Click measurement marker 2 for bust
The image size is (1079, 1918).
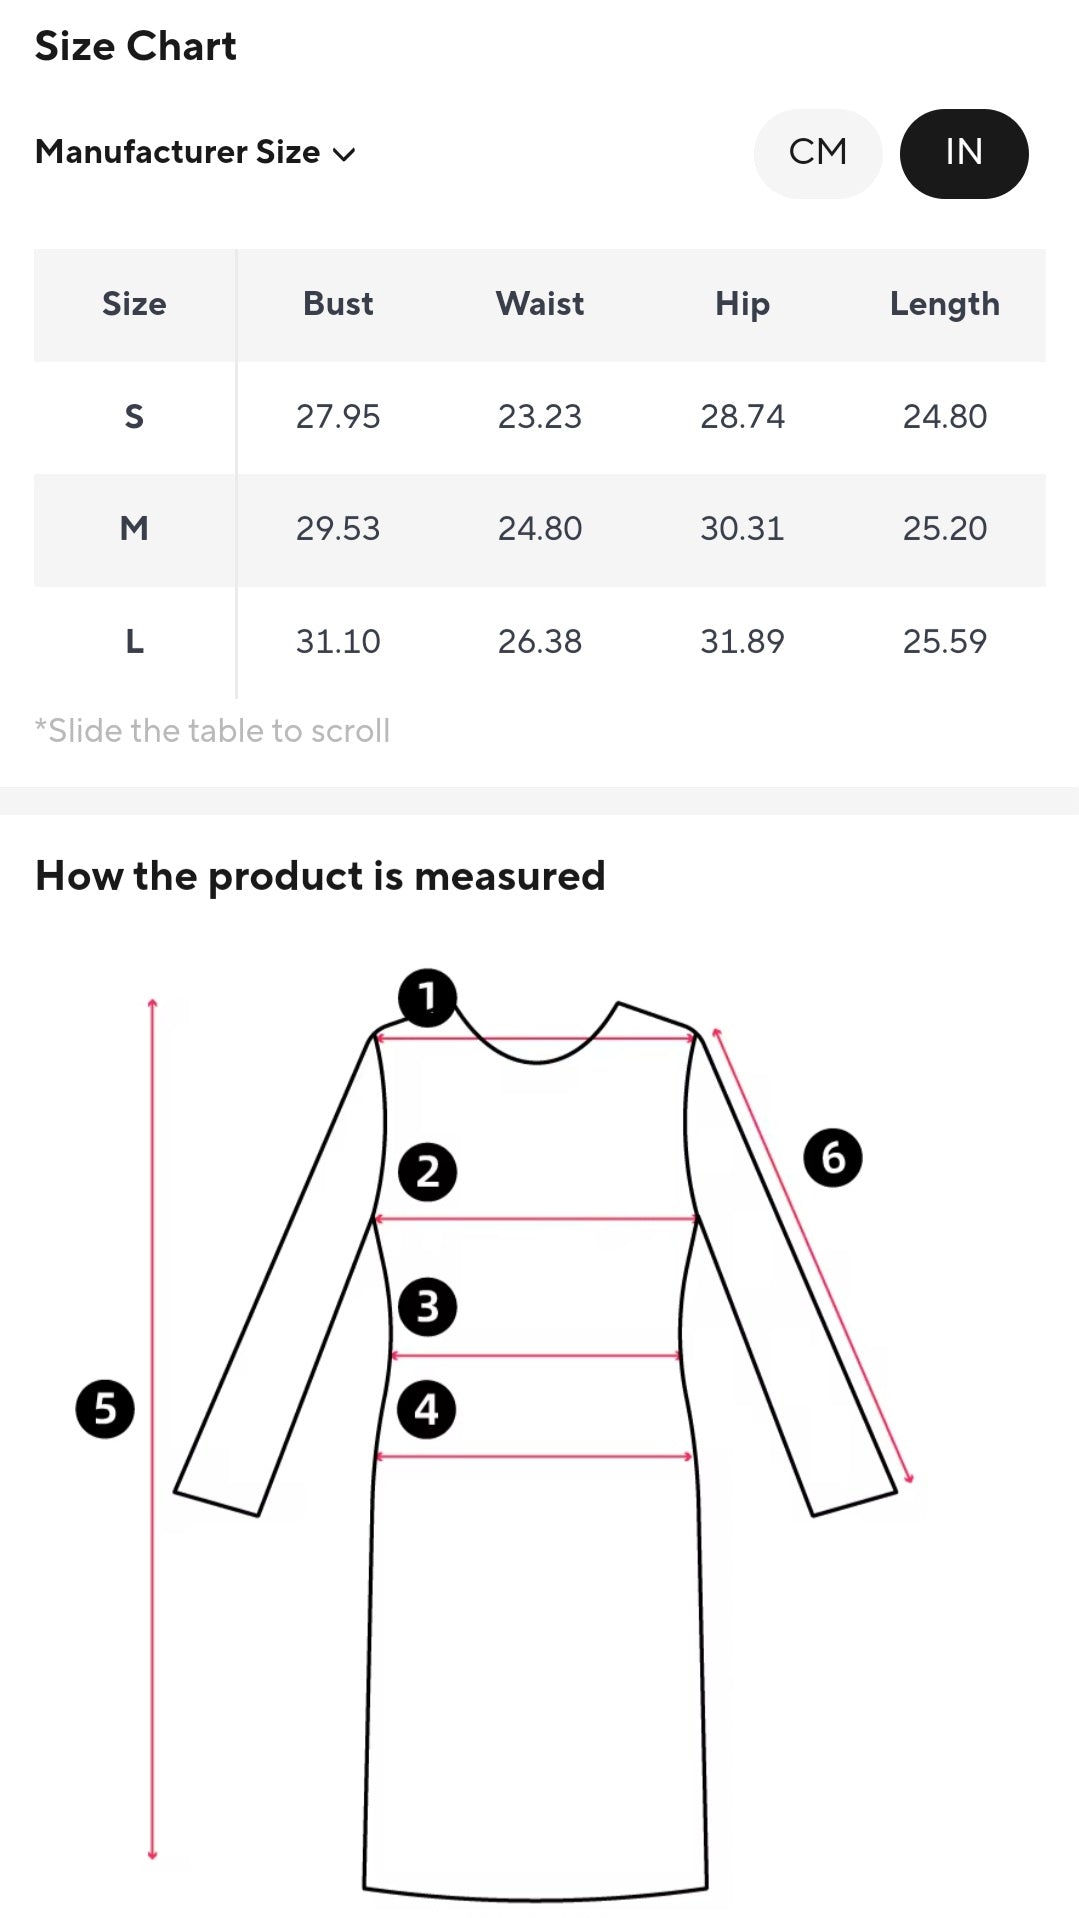[427, 1172]
